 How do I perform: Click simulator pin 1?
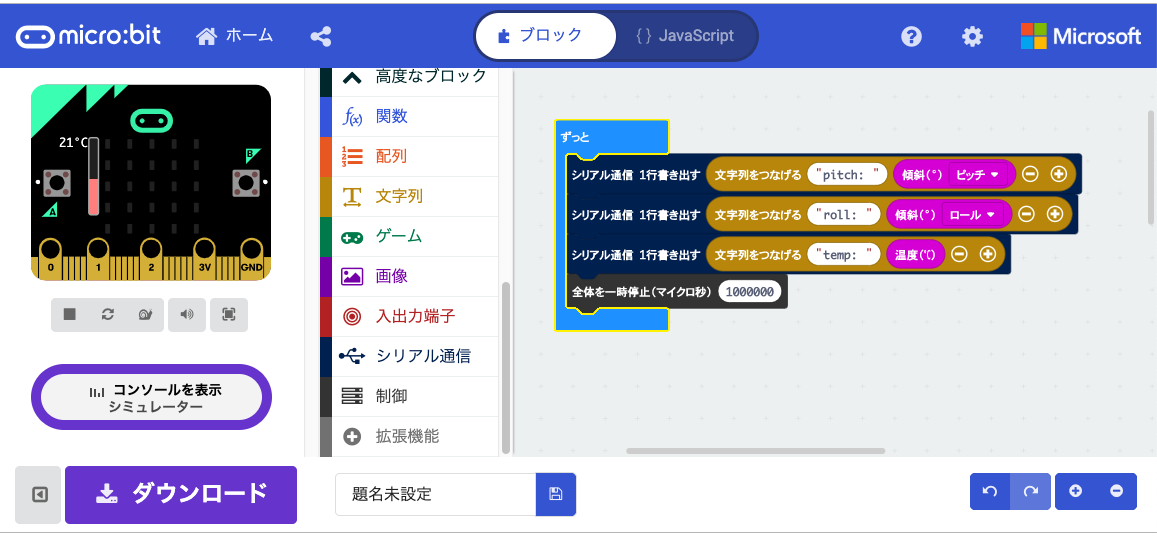click(99, 260)
